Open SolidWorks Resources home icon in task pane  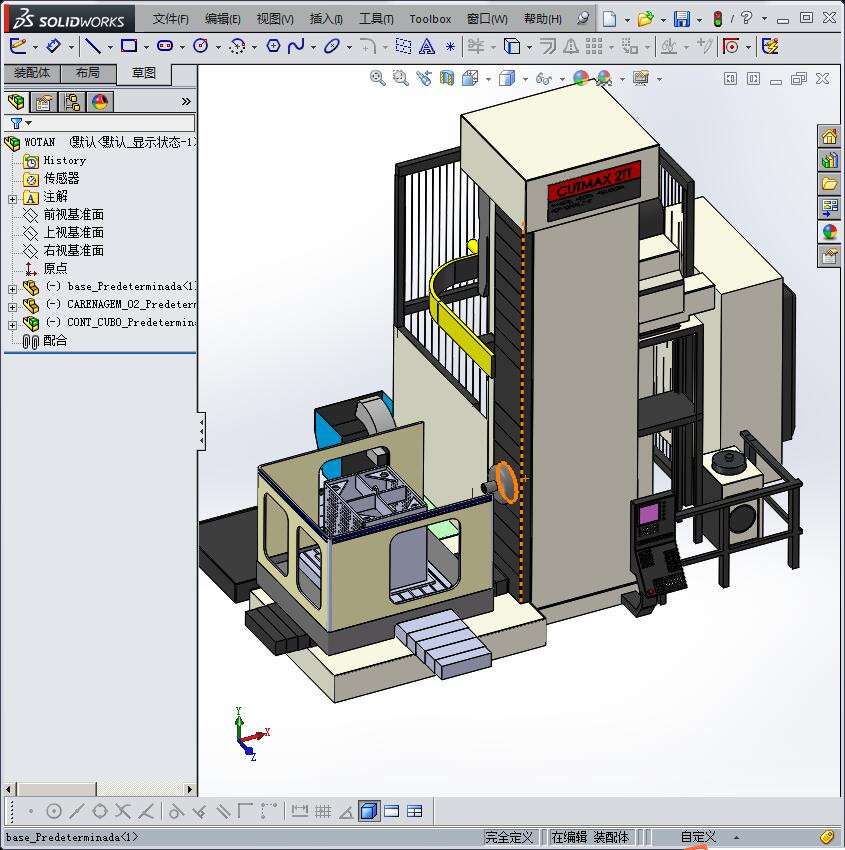tap(829, 137)
